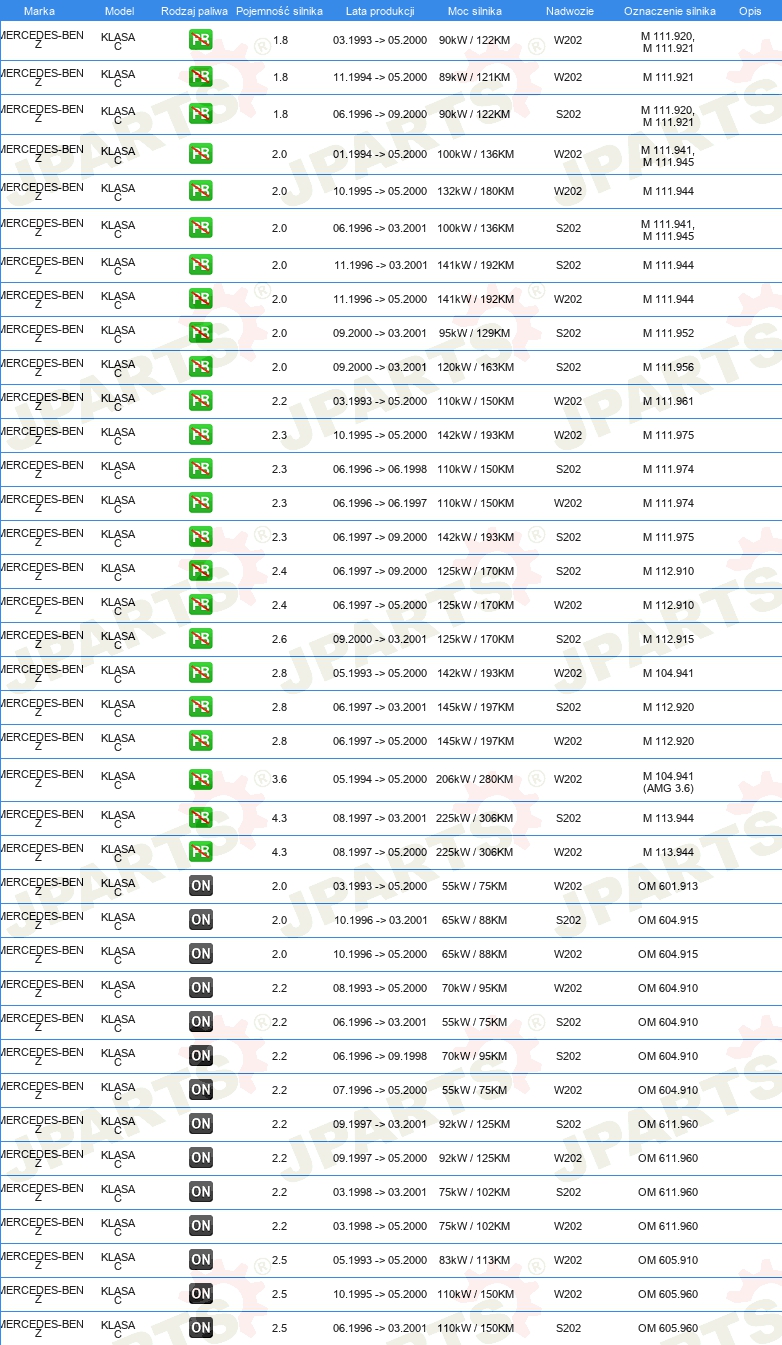Click the ON icon in the 08.1993 -> 05.2000 row

pos(201,988)
